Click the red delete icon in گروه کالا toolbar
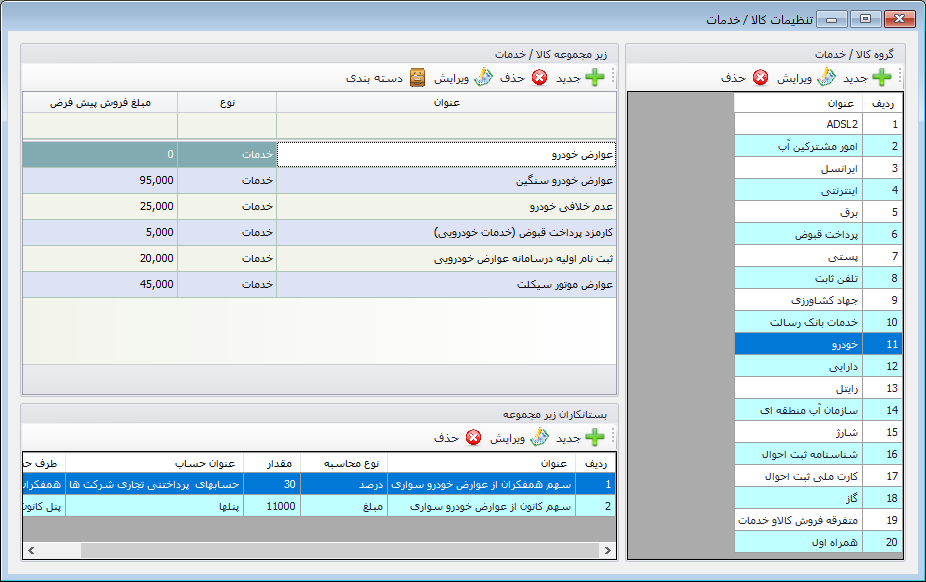Viewport: 926px width, 582px height. click(x=761, y=77)
